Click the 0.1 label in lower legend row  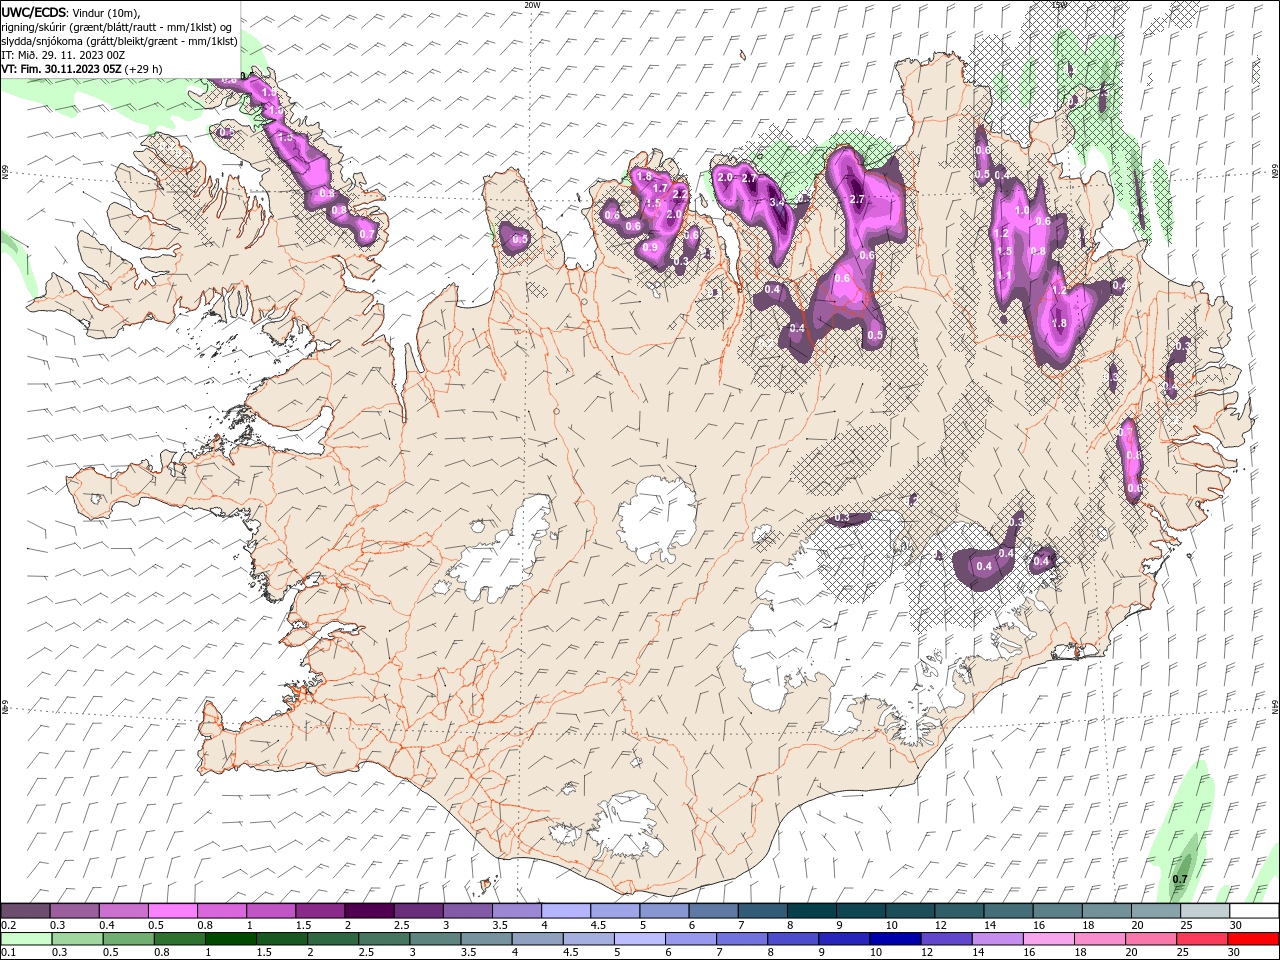pyautogui.click(x=9, y=953)
